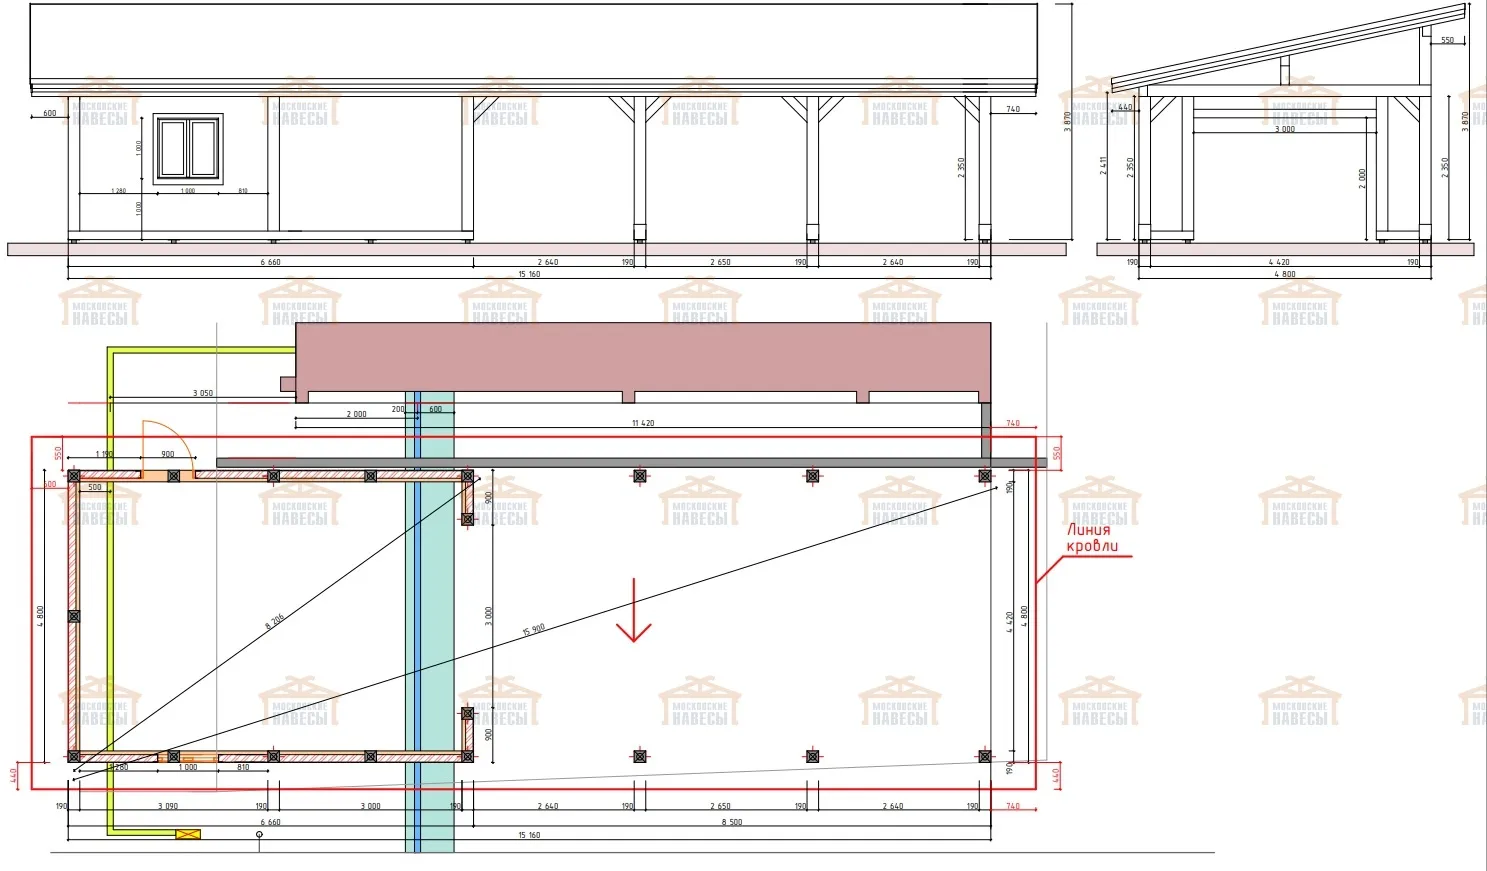Click the '11 420' dimension text
The image size is (1487, 871).
coord(643,423)
